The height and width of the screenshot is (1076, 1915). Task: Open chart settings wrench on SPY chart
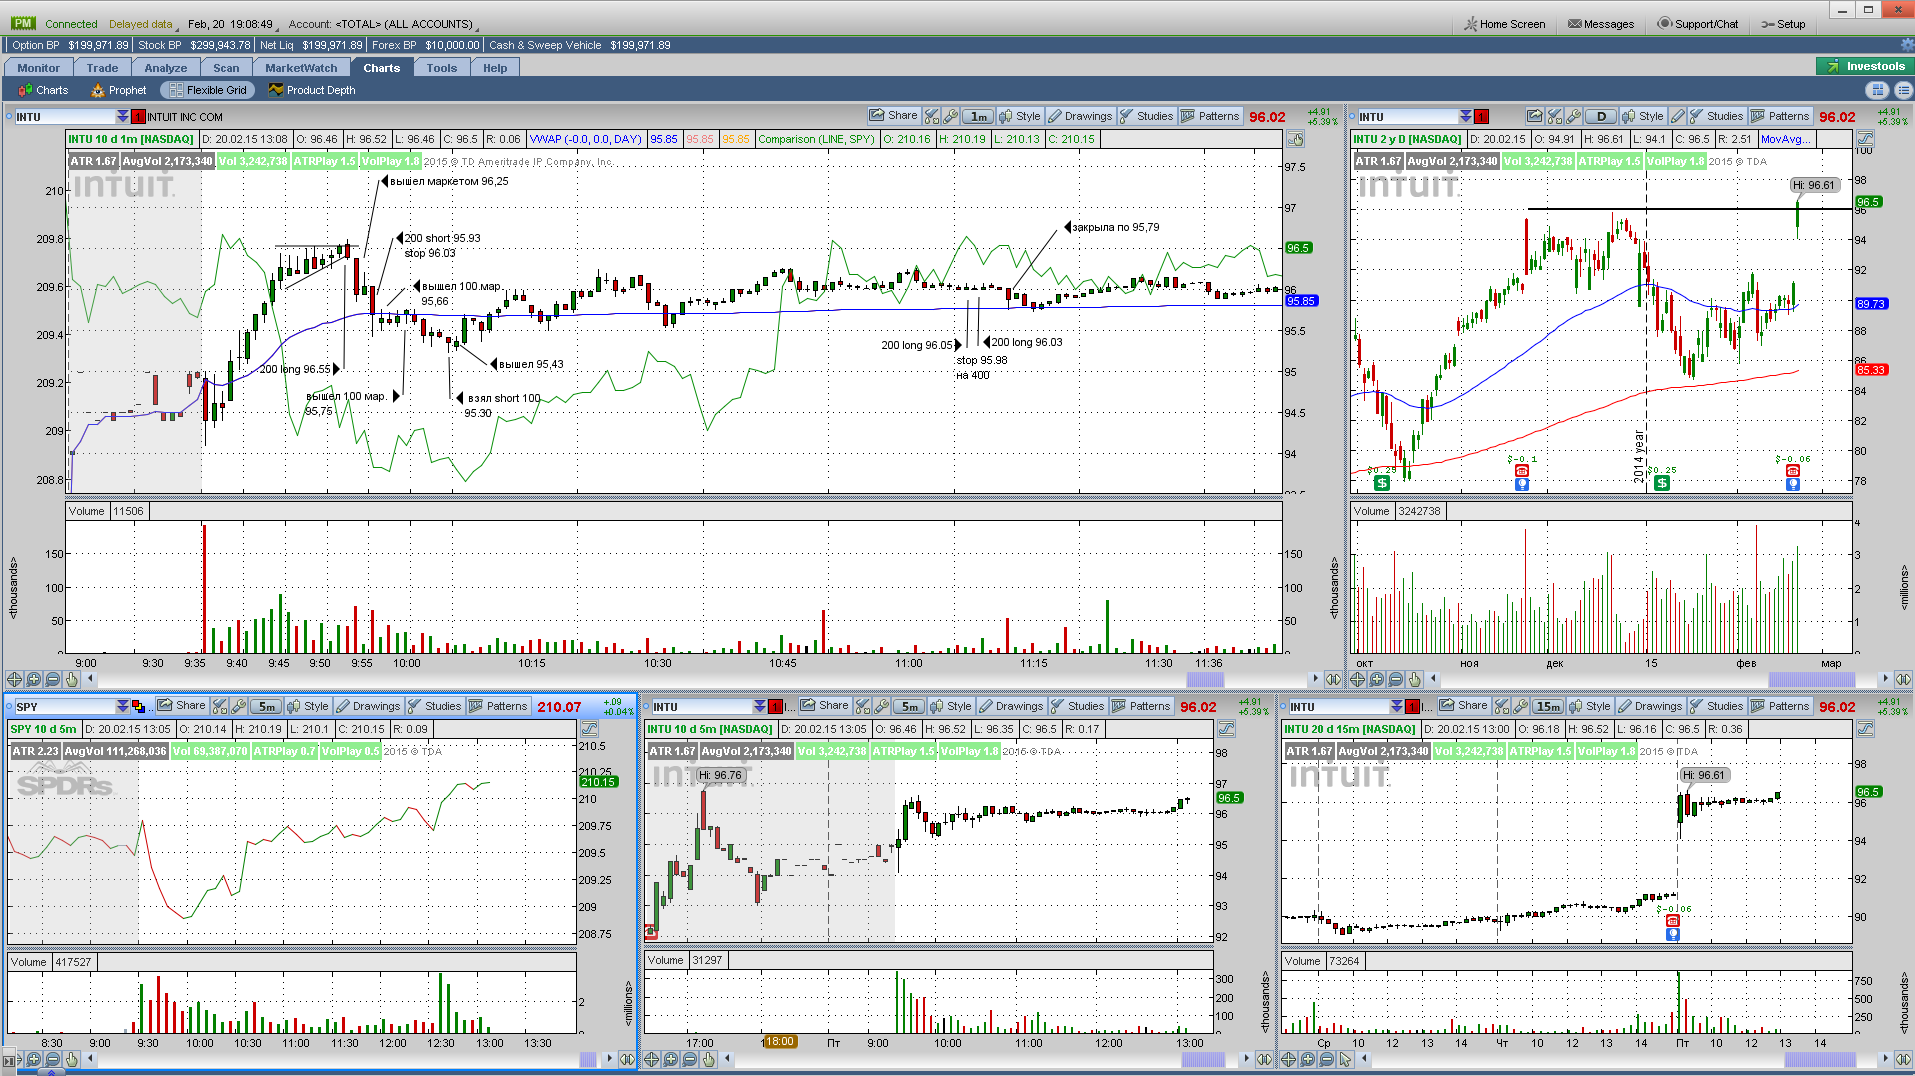(239, 706)
